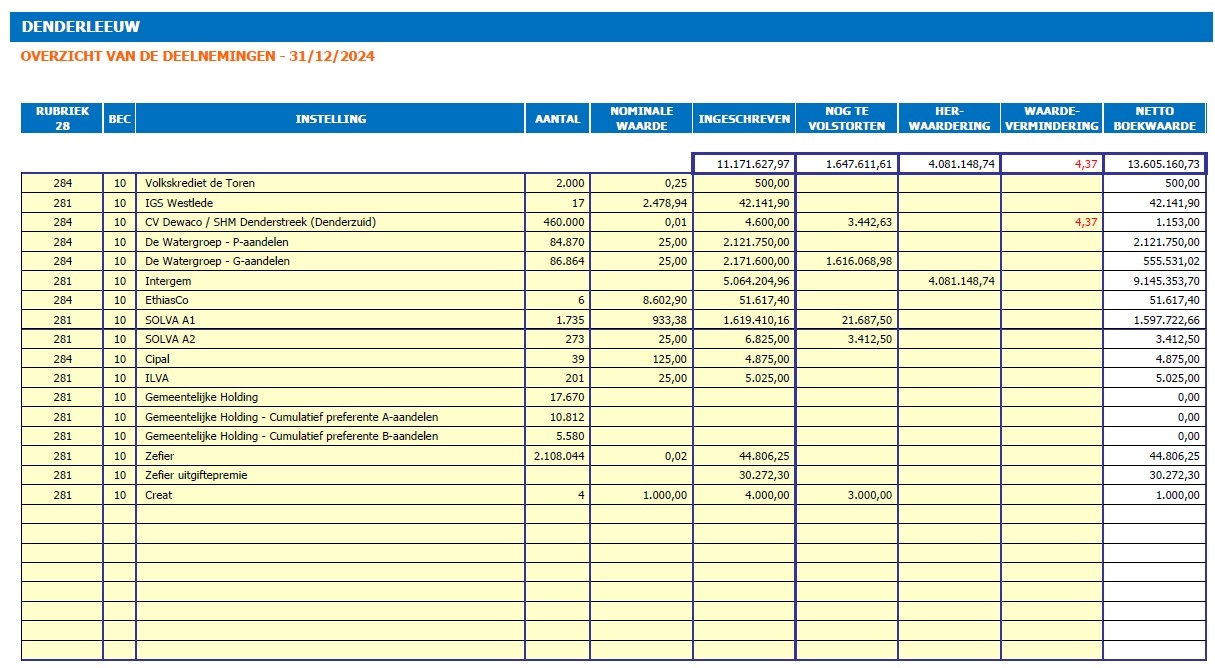This screenshot has width=1215, height=668.
Task: Select total nog te volstorten 1.647.611,61
Action: tap(847, 164)
